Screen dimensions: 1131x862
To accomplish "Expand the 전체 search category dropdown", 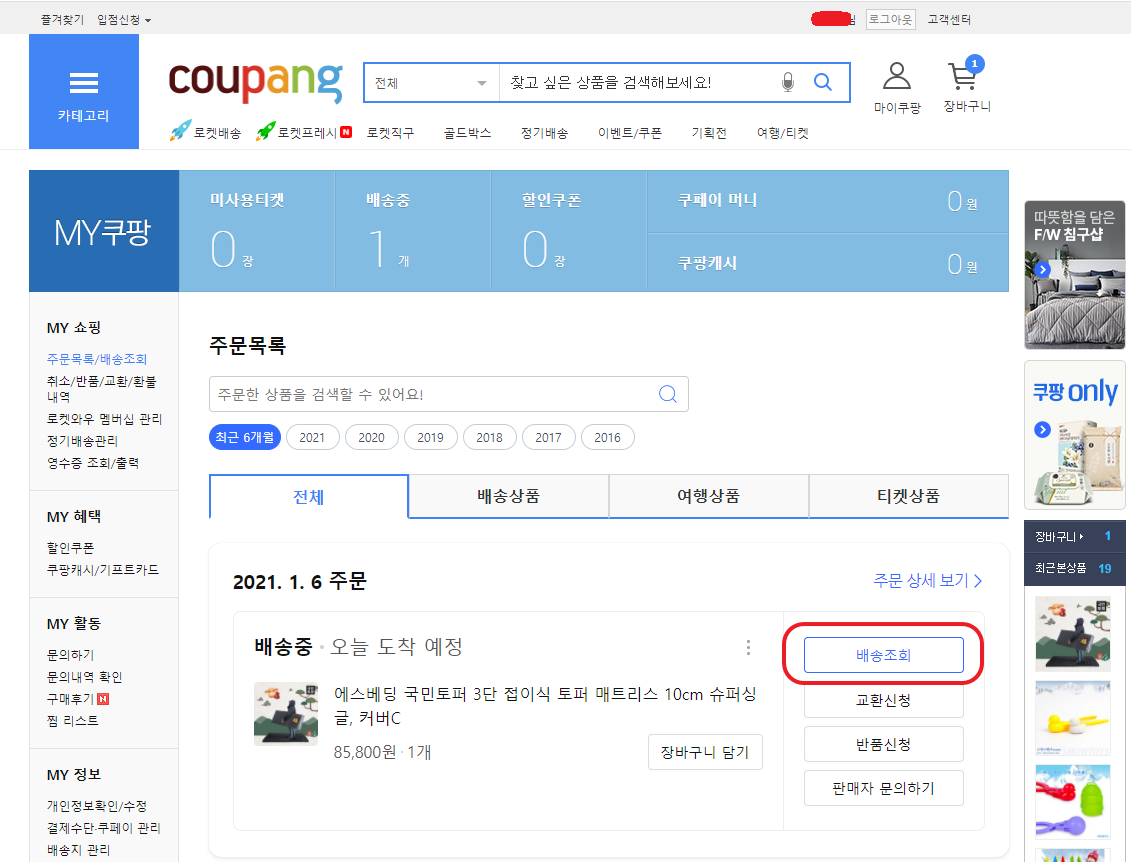I will pyautogui.click(x=431, y=83).
